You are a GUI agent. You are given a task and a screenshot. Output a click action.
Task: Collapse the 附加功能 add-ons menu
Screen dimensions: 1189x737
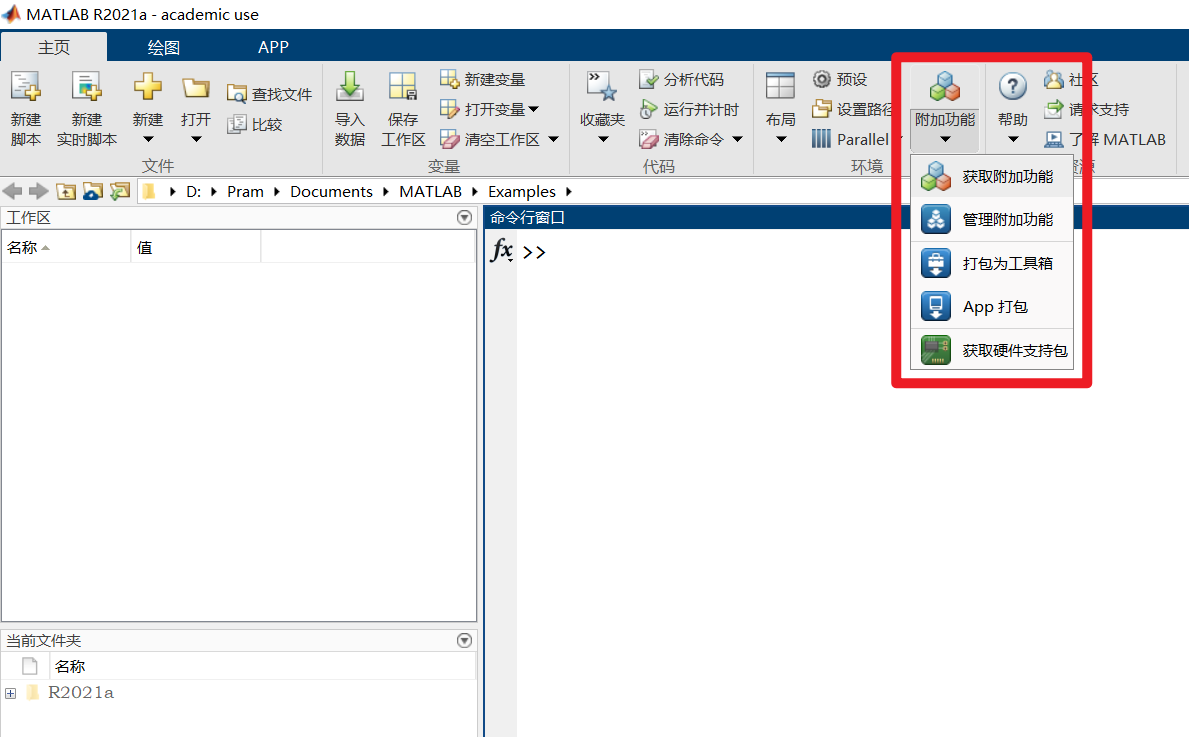(x=945, y=108)
